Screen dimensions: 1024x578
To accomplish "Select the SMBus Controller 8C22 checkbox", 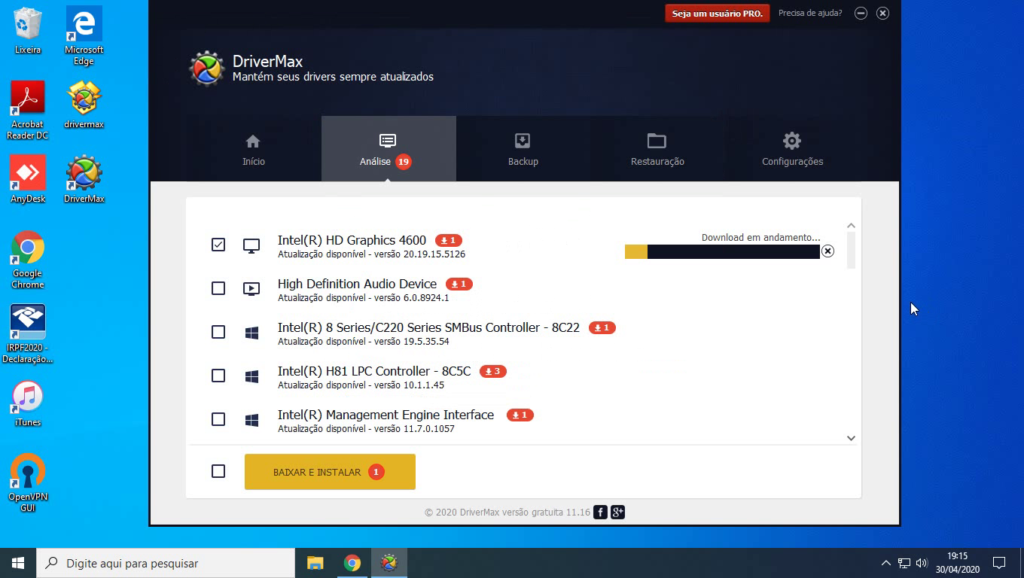I will (x=218, y=332).
